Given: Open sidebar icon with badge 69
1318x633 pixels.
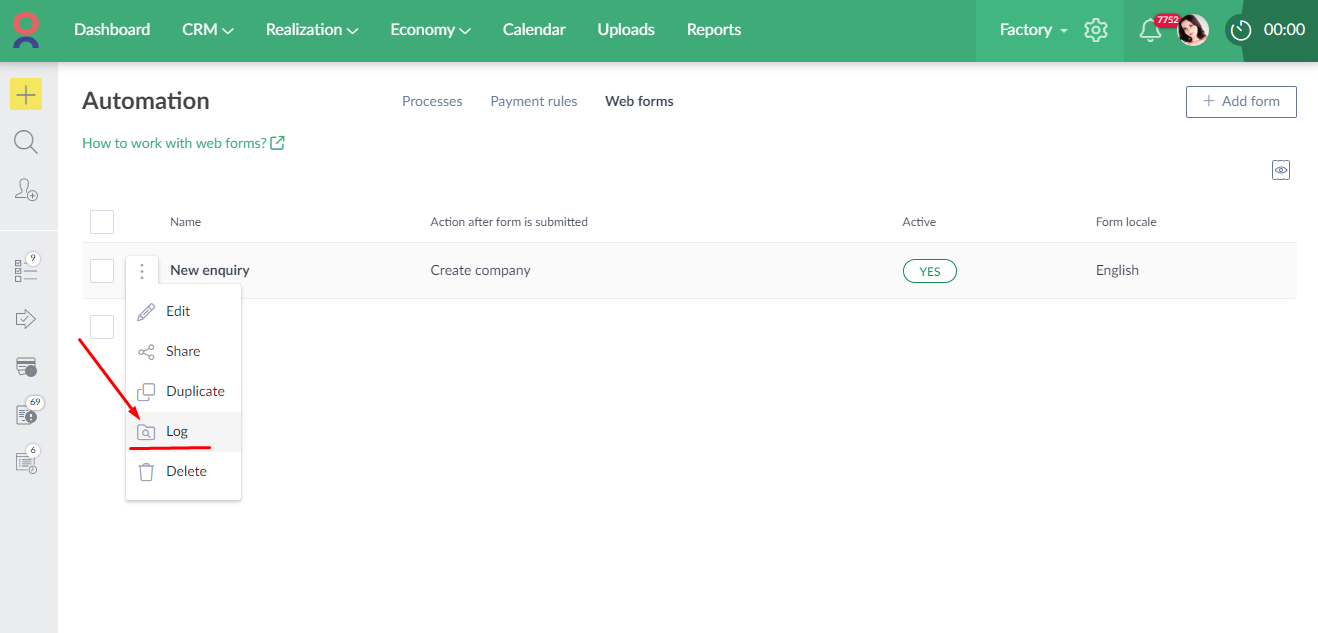Looking at the screenshot, I should tap(26, 414).
